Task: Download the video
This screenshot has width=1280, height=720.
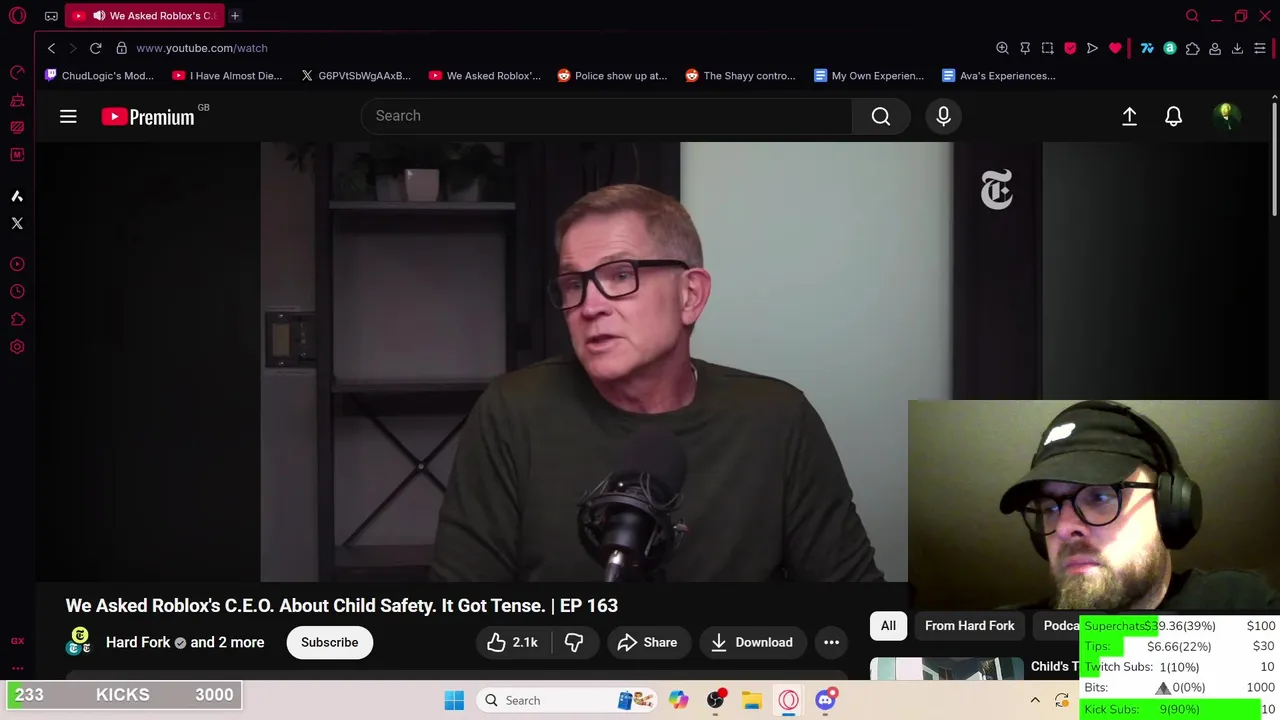Action: pos(751,642)
